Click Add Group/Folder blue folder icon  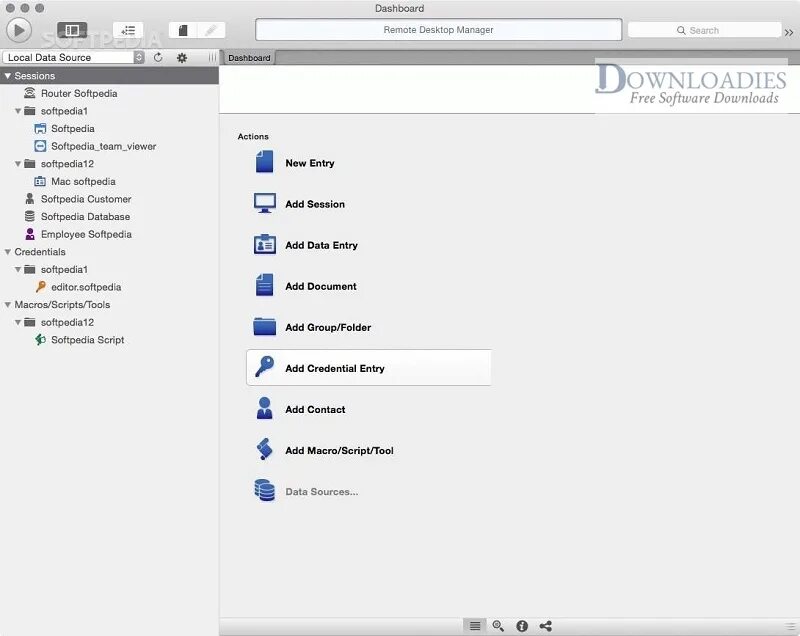265,326
